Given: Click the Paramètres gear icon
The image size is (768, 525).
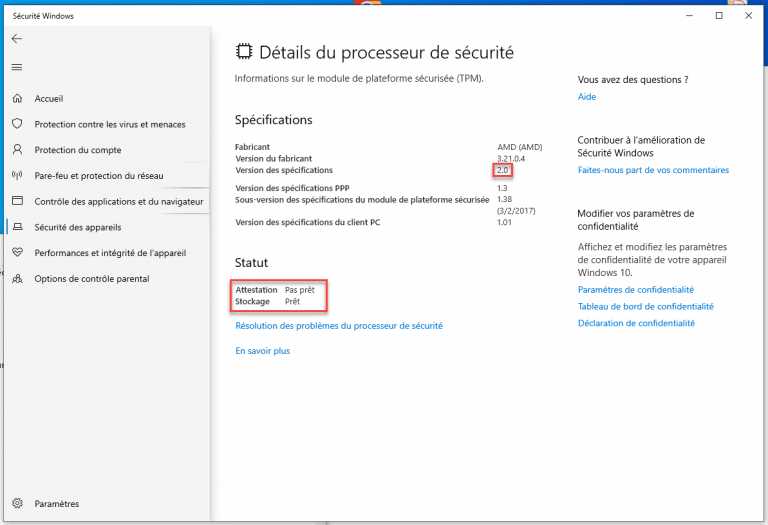Looking at the screenshot, I should 17,503.
